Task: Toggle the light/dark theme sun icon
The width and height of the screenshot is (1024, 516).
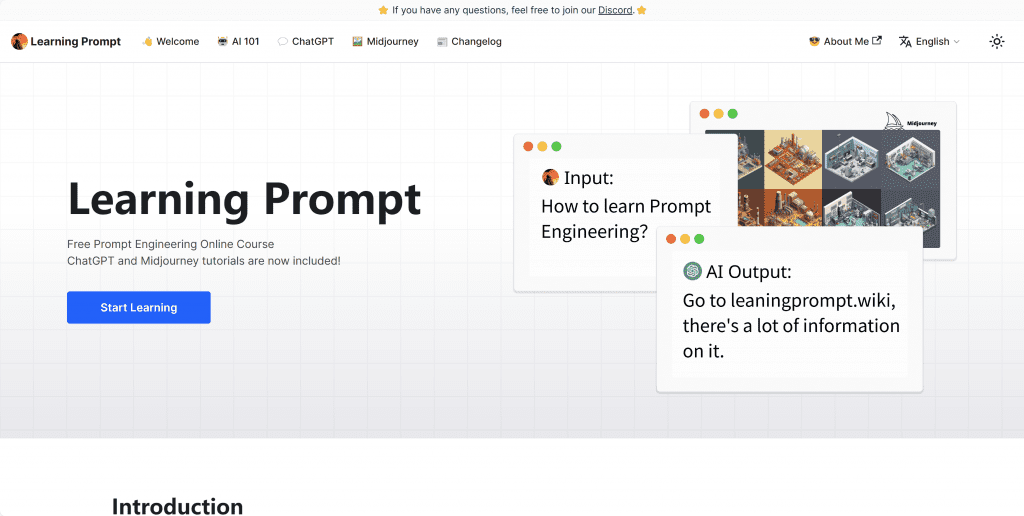Action: [996, 41]
